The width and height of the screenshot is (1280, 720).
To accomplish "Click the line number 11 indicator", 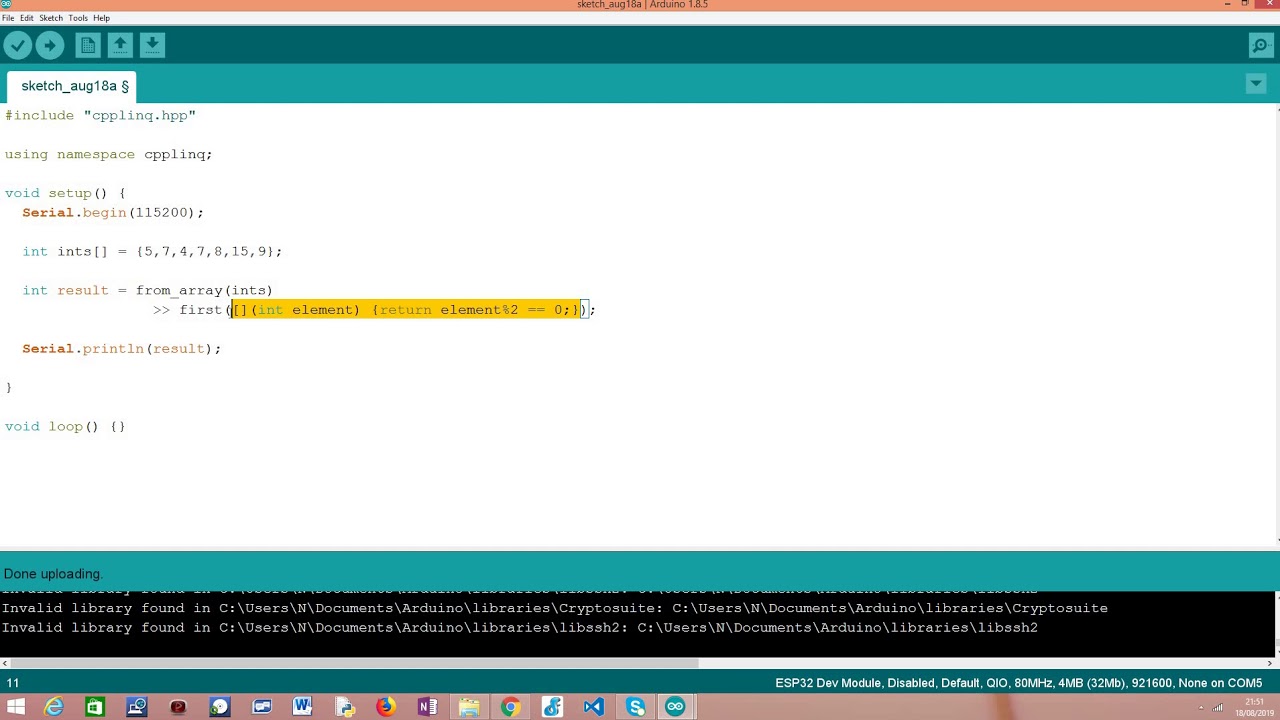I will pyautogui.click(x=13, y=683).
